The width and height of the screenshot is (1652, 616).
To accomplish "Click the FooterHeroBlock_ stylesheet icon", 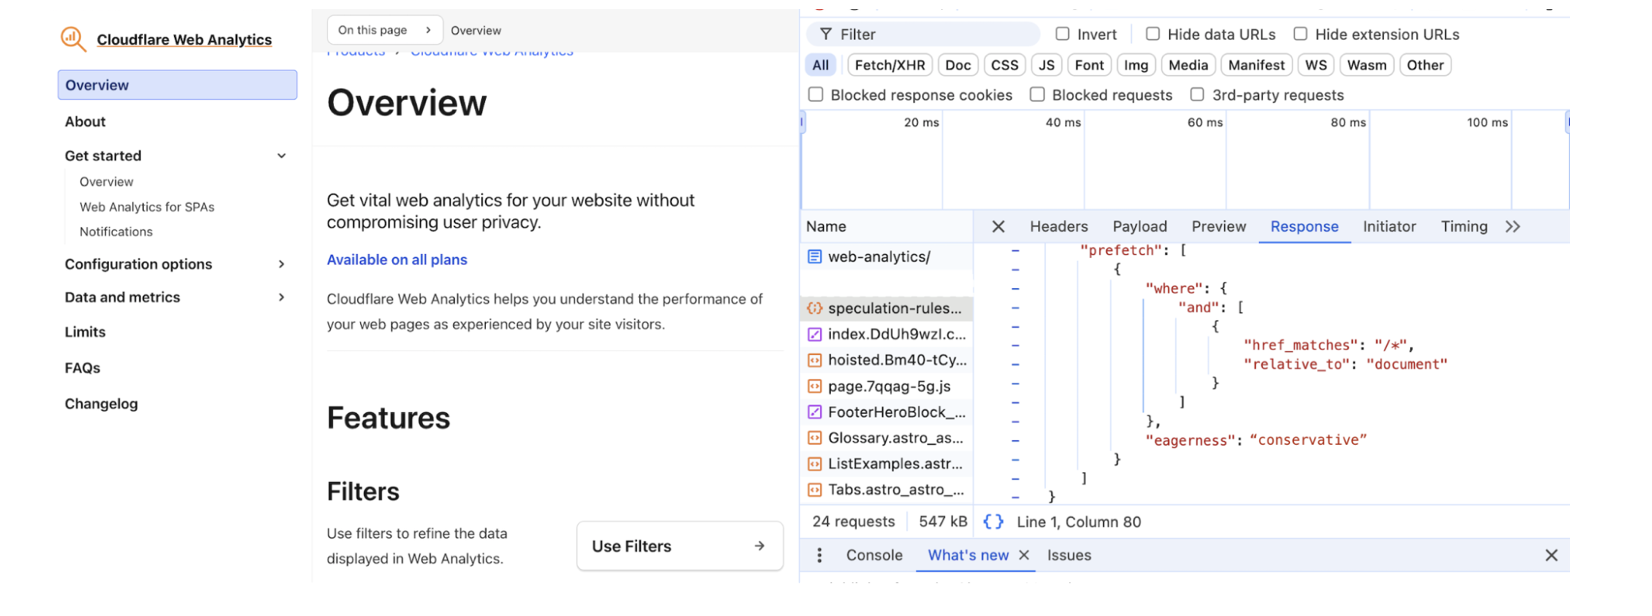I will (814, 412).
